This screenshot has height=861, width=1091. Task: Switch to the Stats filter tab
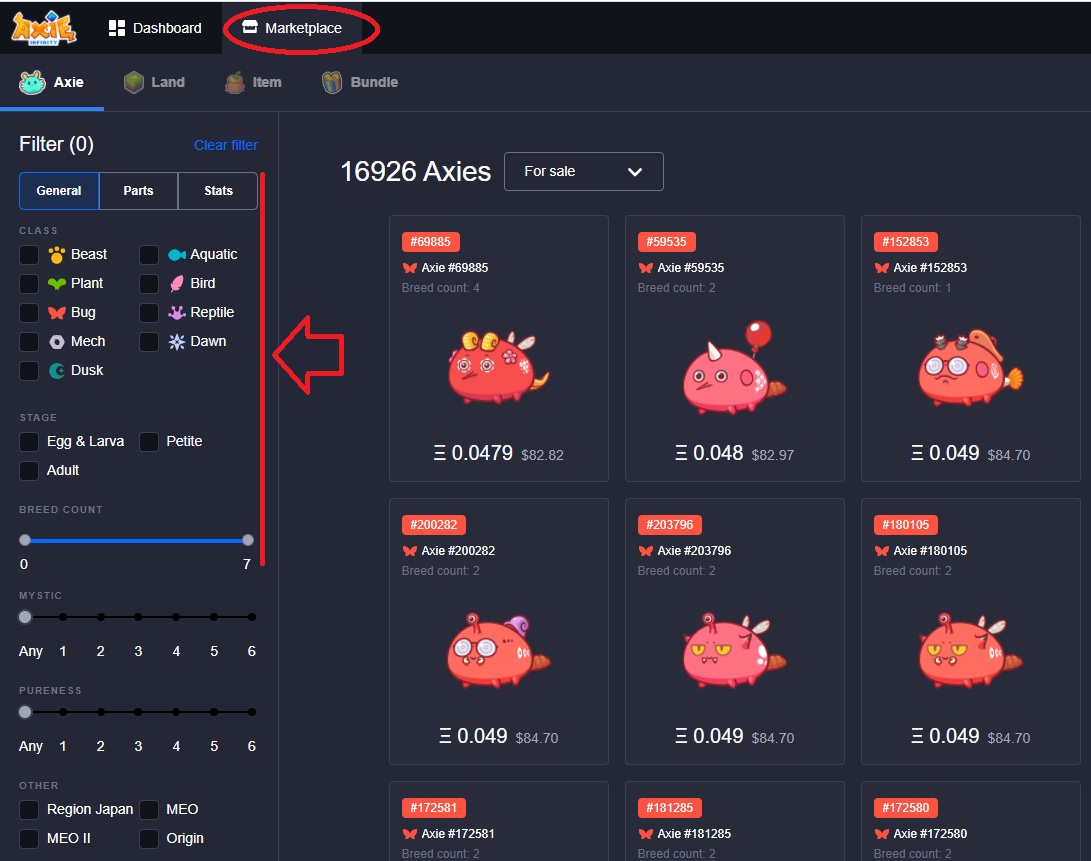218,191
